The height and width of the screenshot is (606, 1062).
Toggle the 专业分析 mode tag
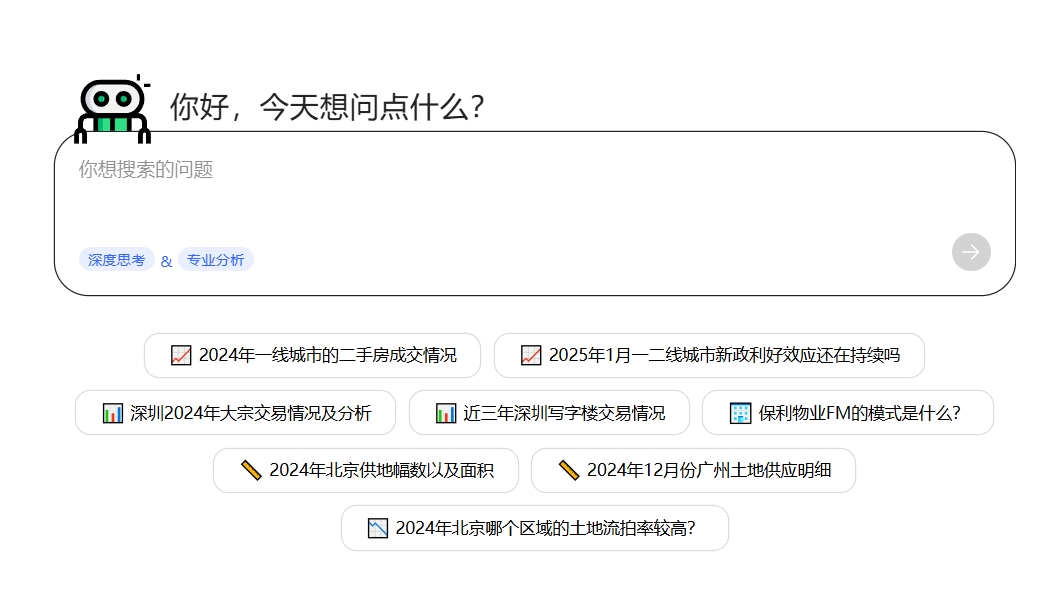215,260
